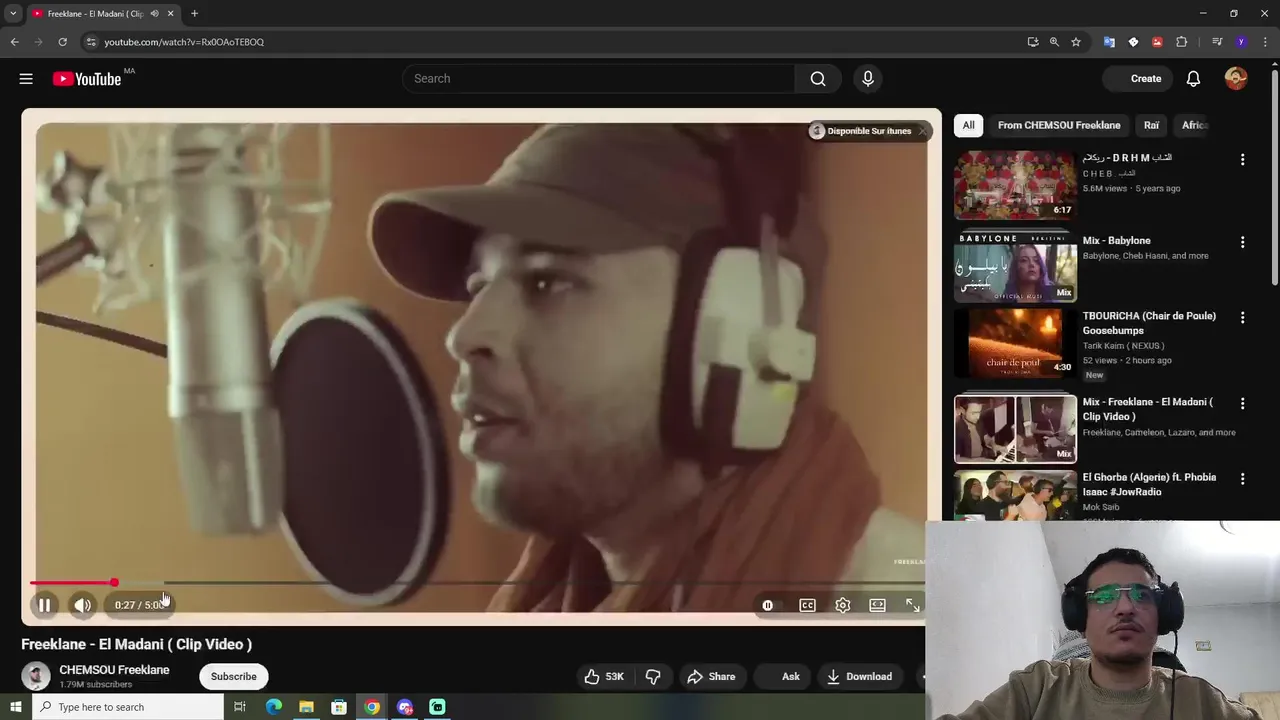Launch Microsoft Edge from the taskbar

273,707
